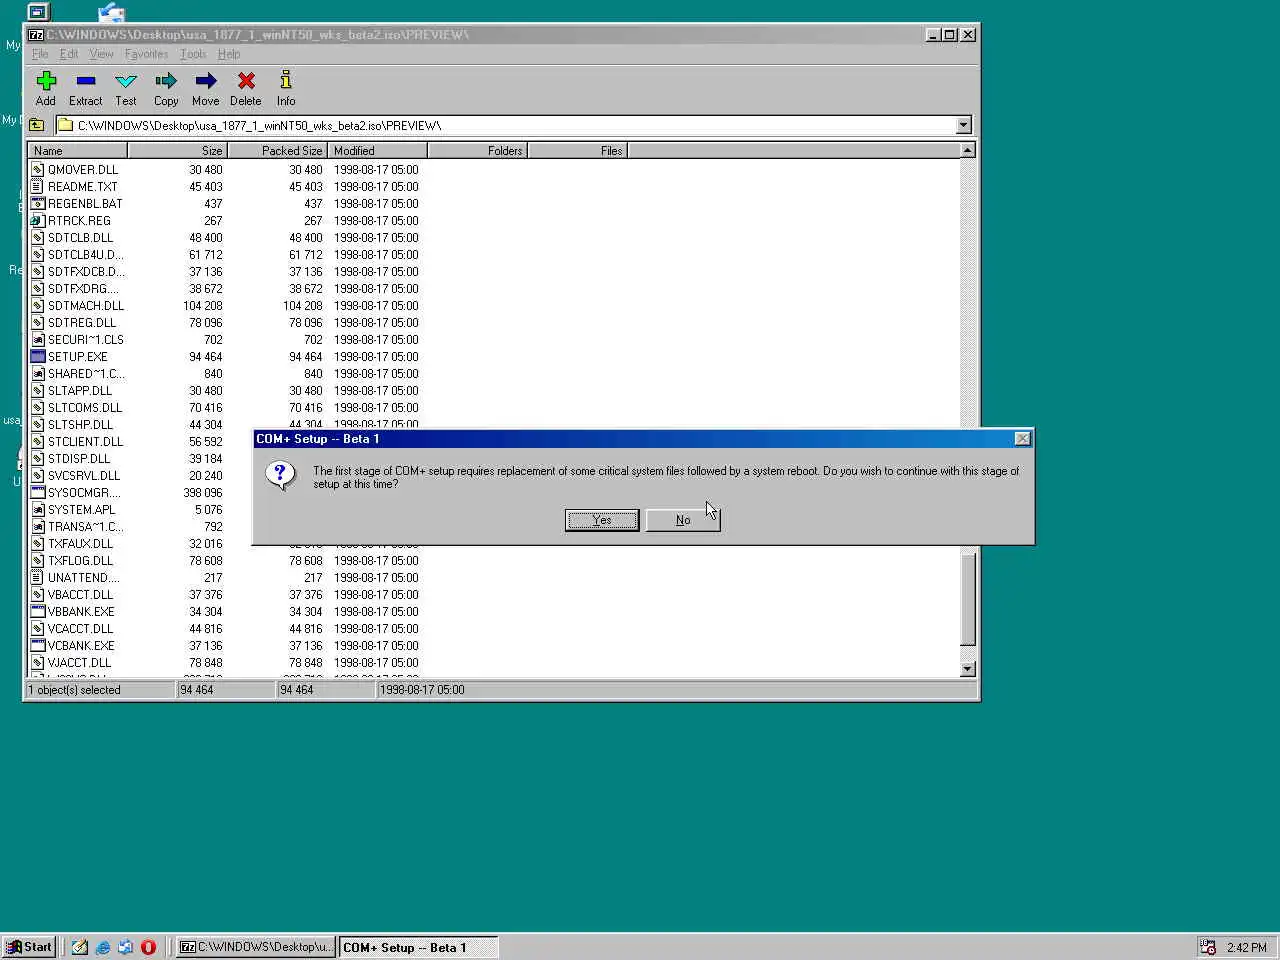Screen dimensions: 1280x960
Task: Click the Test archive toolbar icon
Action: pos(126,81)
